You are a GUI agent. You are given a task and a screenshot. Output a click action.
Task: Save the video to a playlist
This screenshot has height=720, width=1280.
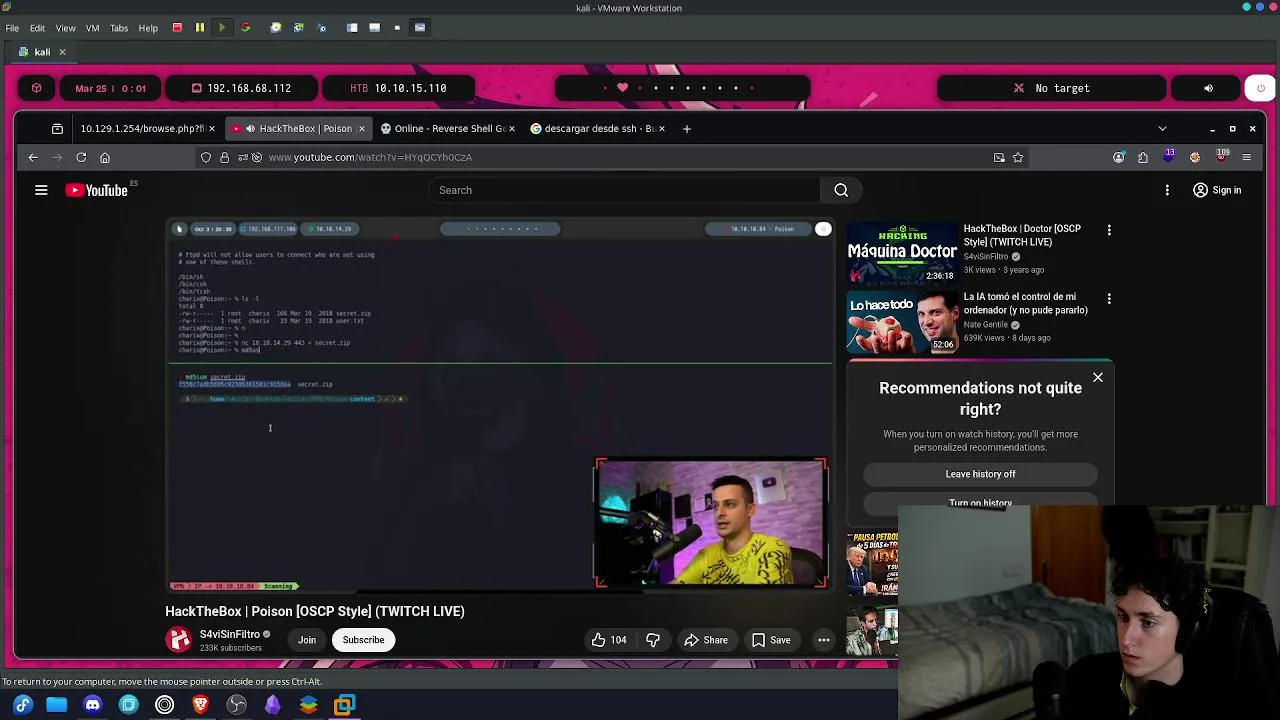(770, 640)
